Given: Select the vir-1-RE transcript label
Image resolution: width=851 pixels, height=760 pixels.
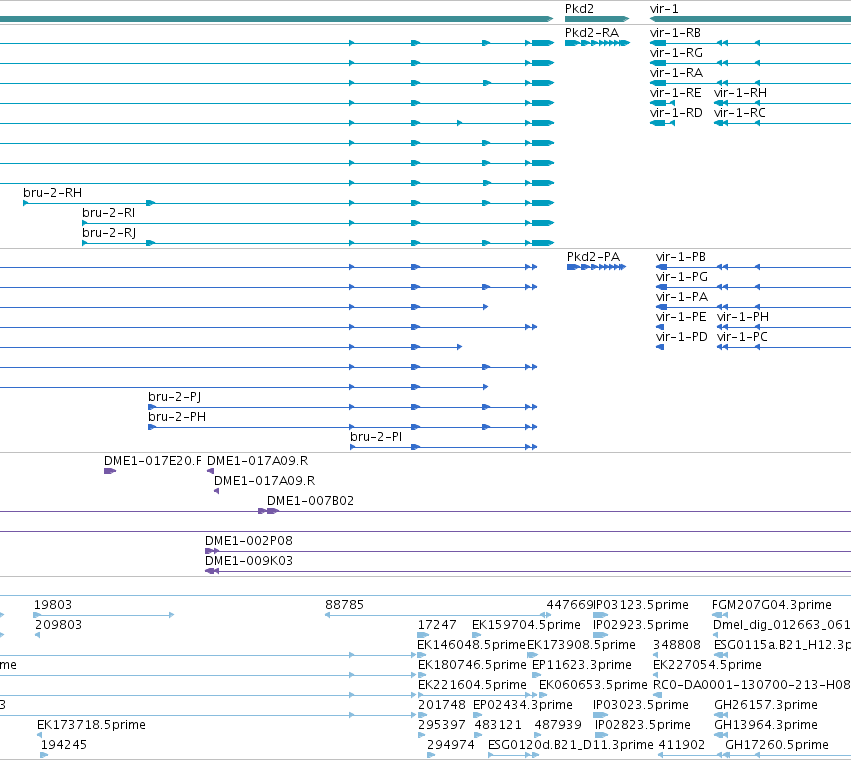Looking at the screenshot, I should pos(676,93).
